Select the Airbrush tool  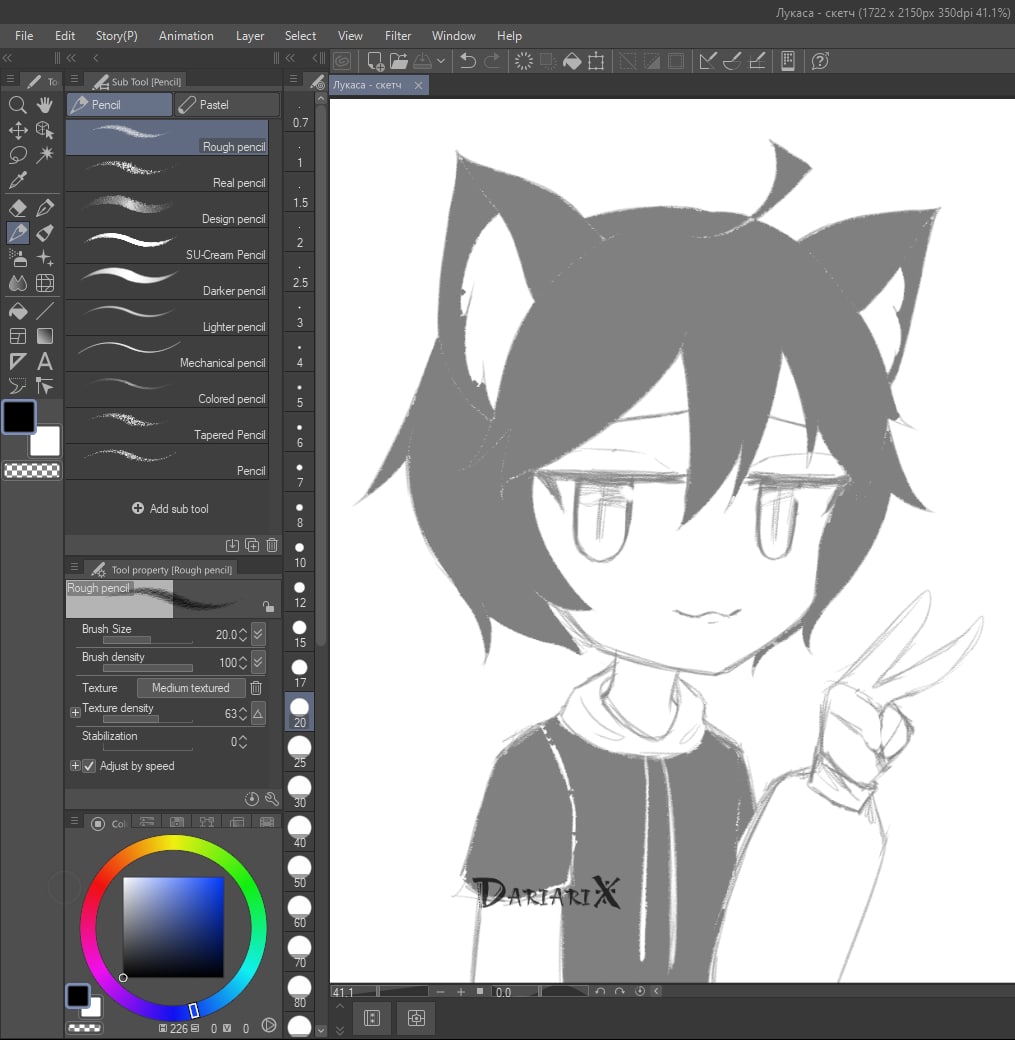coord(17,258)
